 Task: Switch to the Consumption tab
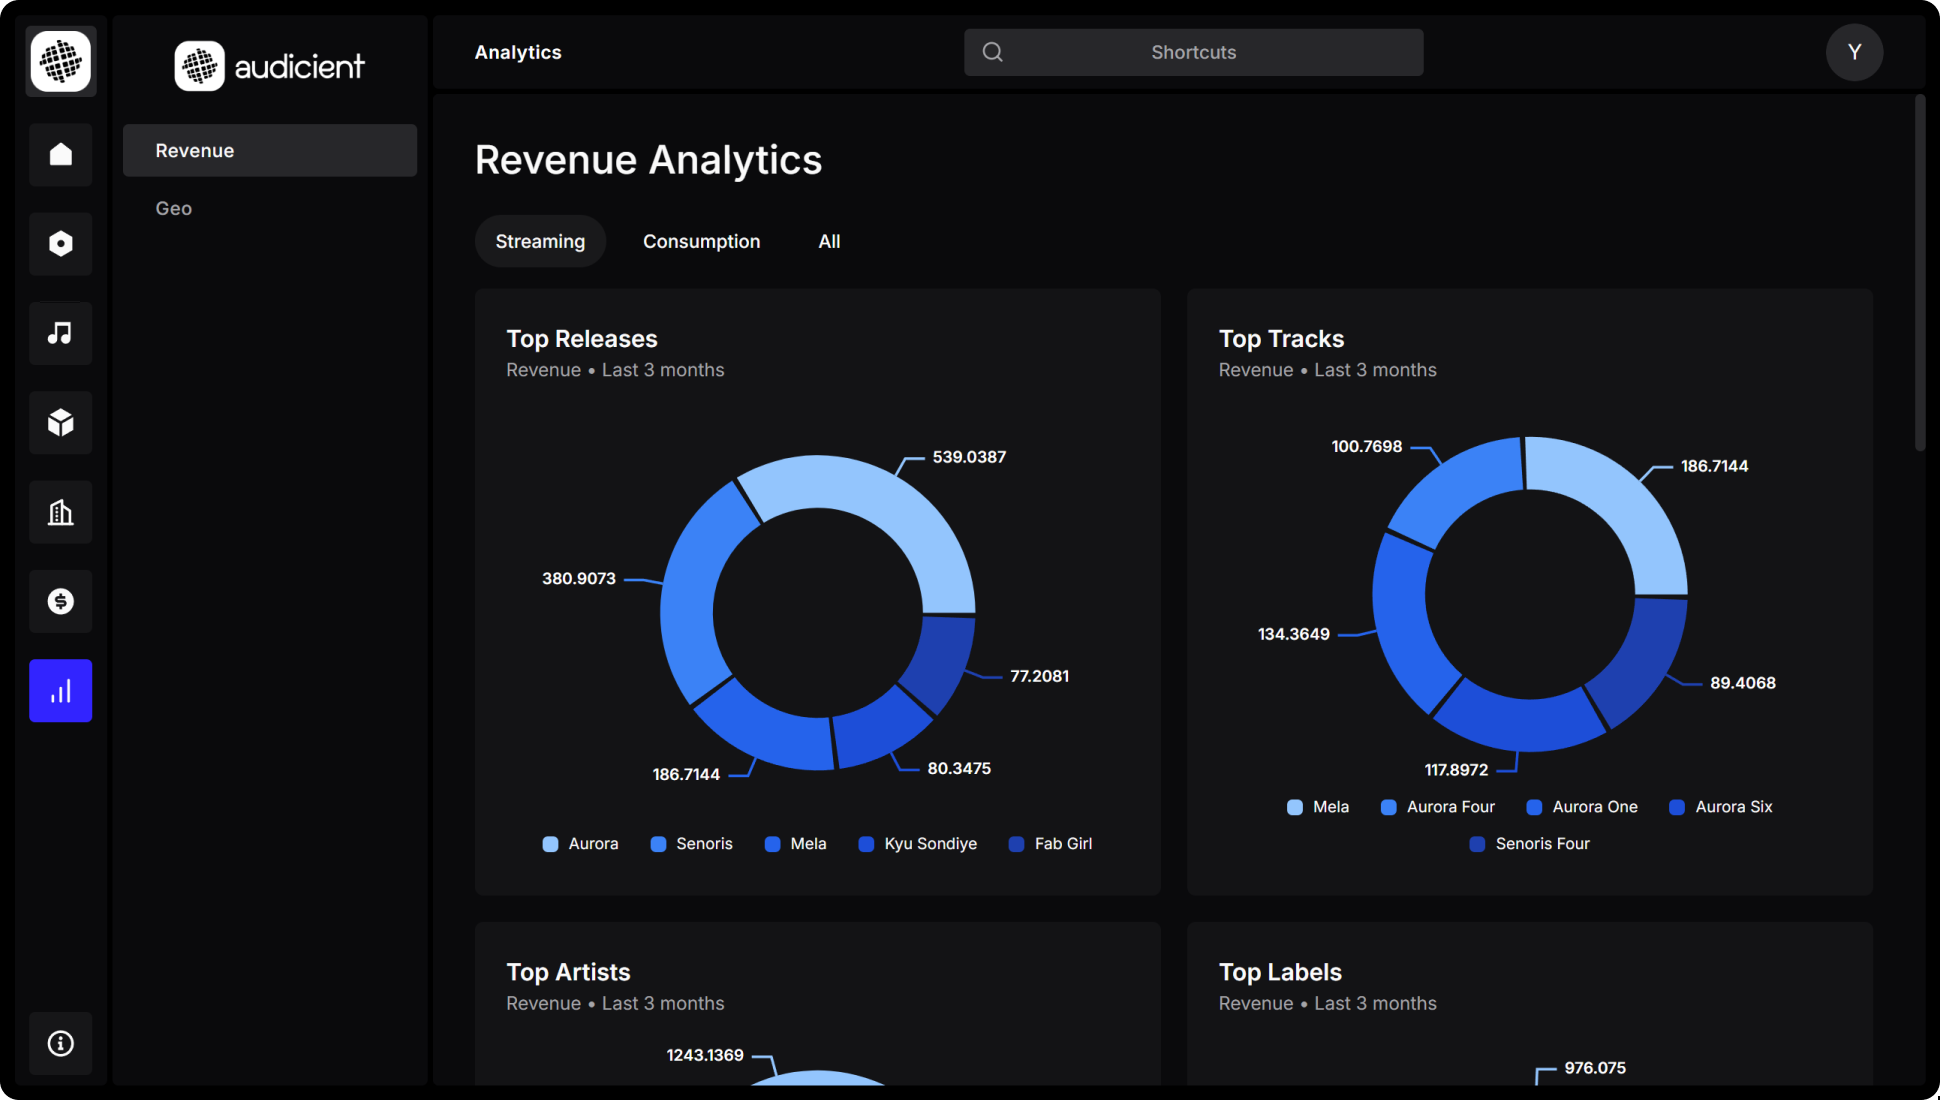pos(701,241)
